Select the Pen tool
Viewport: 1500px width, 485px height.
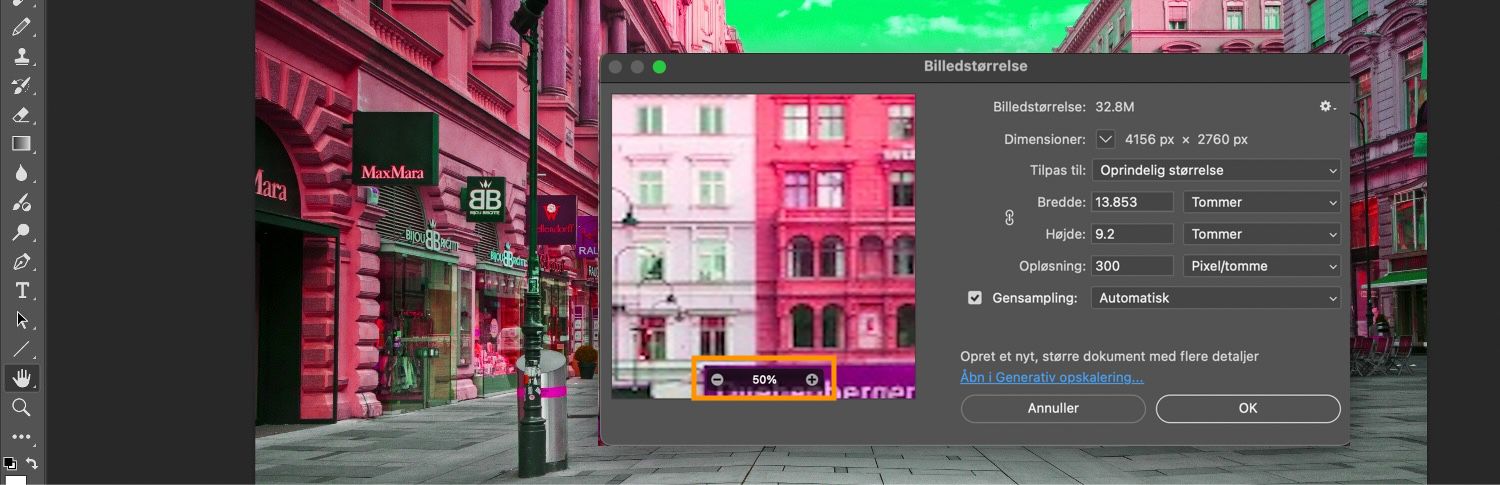(21, 262)
